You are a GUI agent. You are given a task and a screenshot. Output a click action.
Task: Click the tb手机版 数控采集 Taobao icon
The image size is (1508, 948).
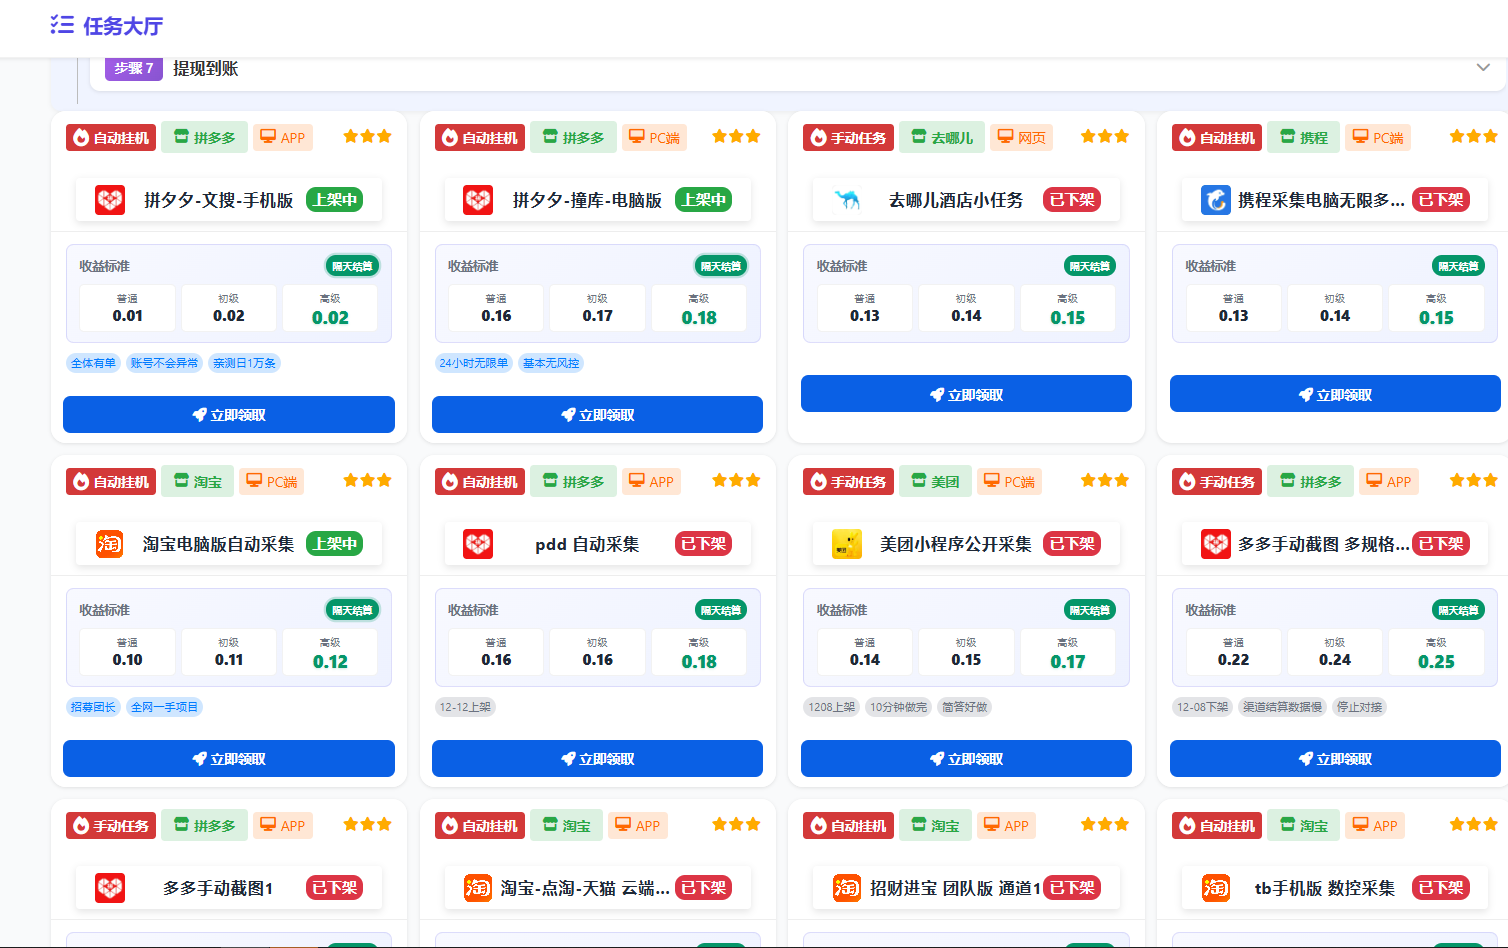(x=1216, y=888)
